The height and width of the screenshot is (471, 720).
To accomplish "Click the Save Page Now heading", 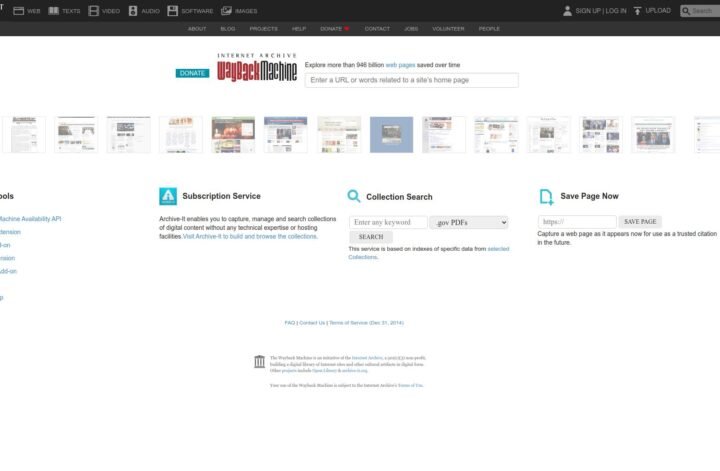I will pyautogui.click(x=590, y=196).
